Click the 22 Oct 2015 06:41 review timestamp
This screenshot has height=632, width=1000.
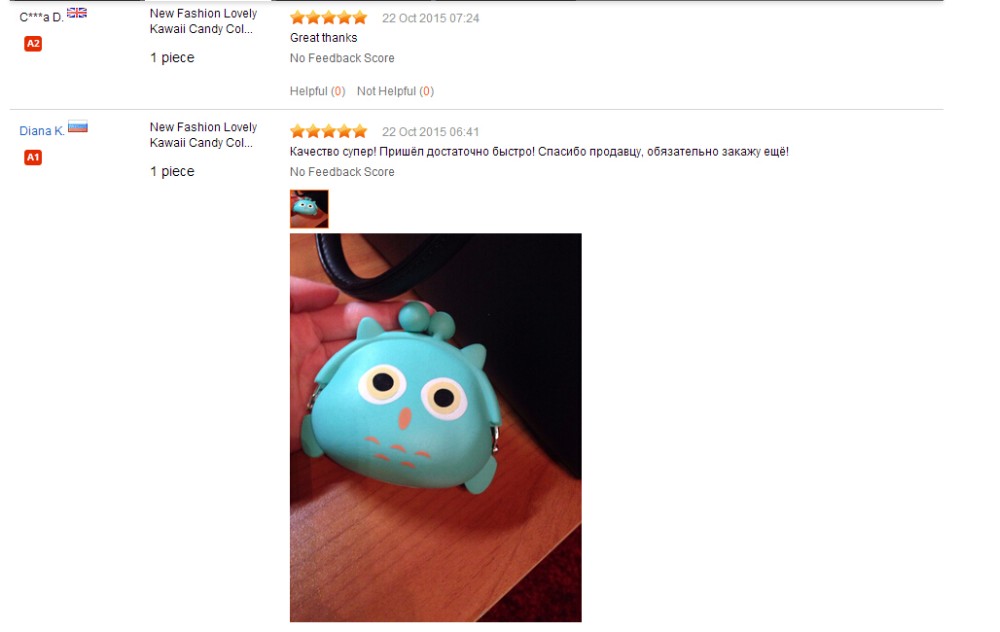[430, 132]
